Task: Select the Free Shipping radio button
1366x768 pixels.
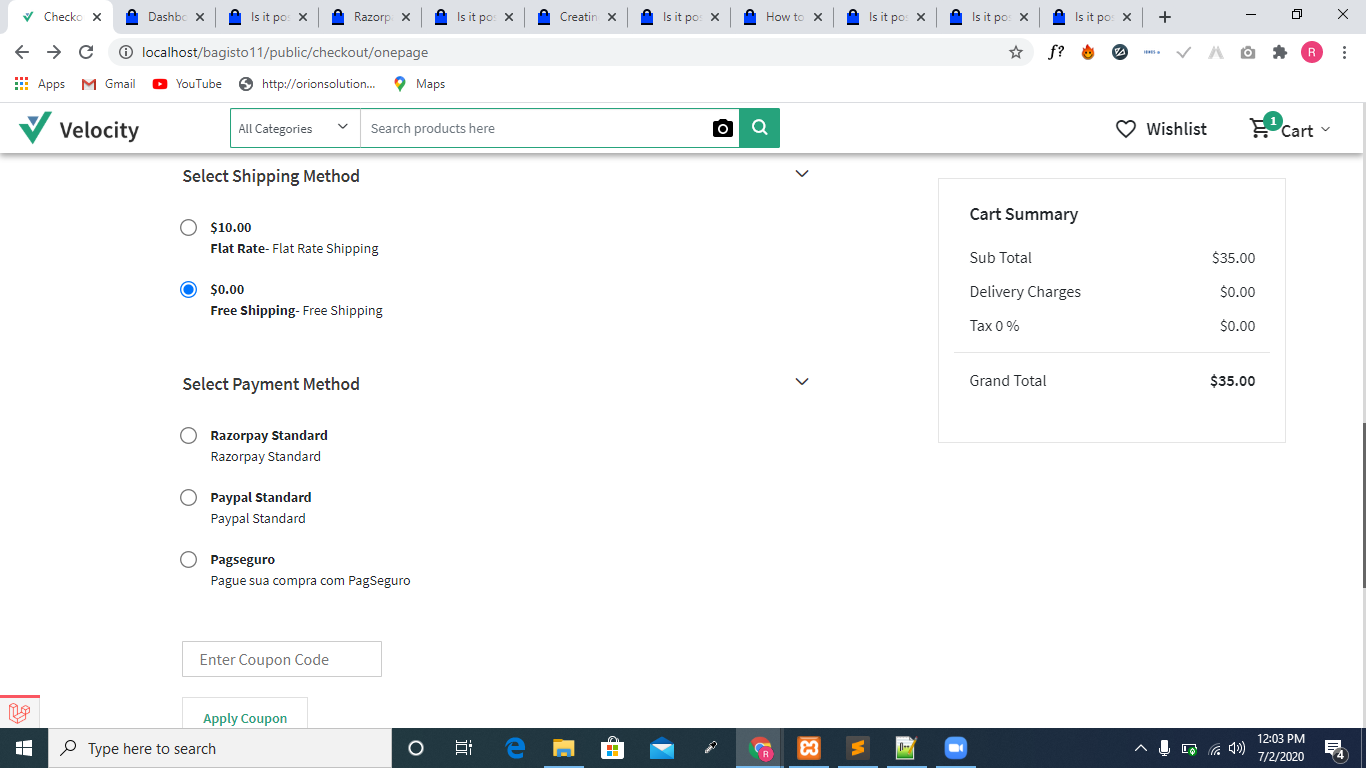Action: (188, 289)
